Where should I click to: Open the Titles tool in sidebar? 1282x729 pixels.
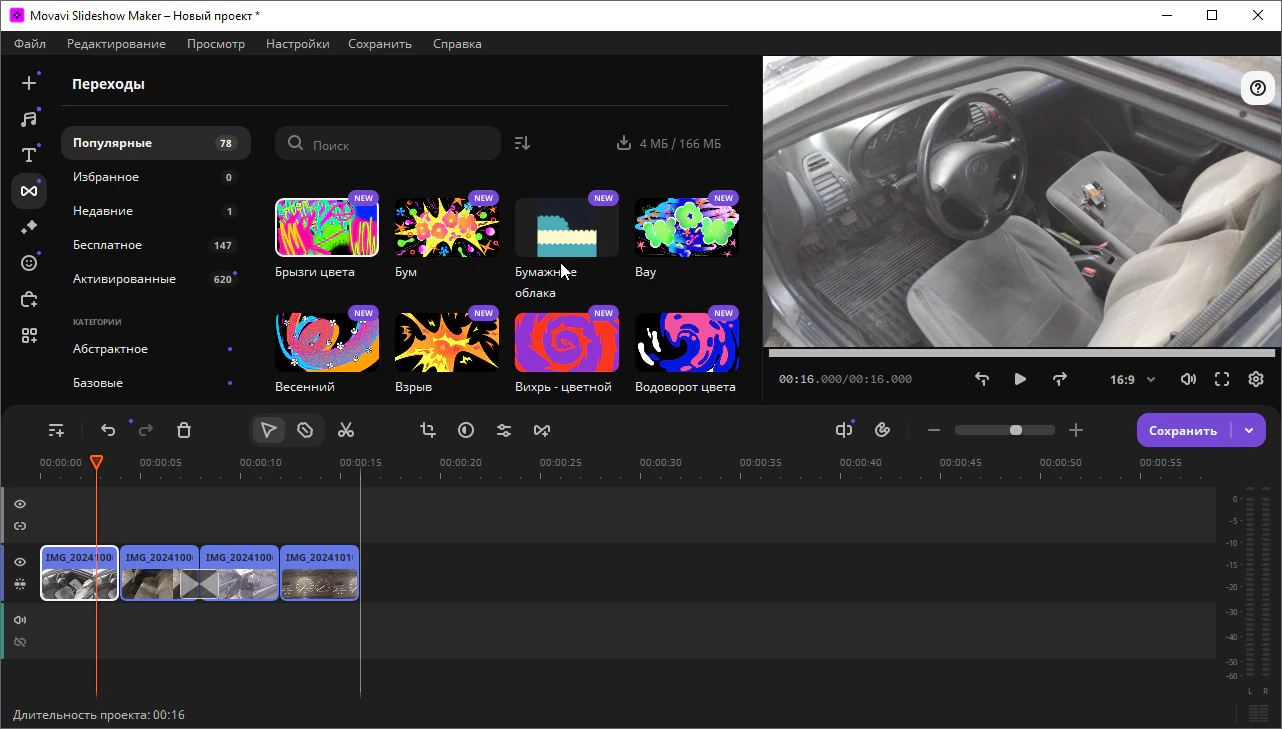click(29, 155)
